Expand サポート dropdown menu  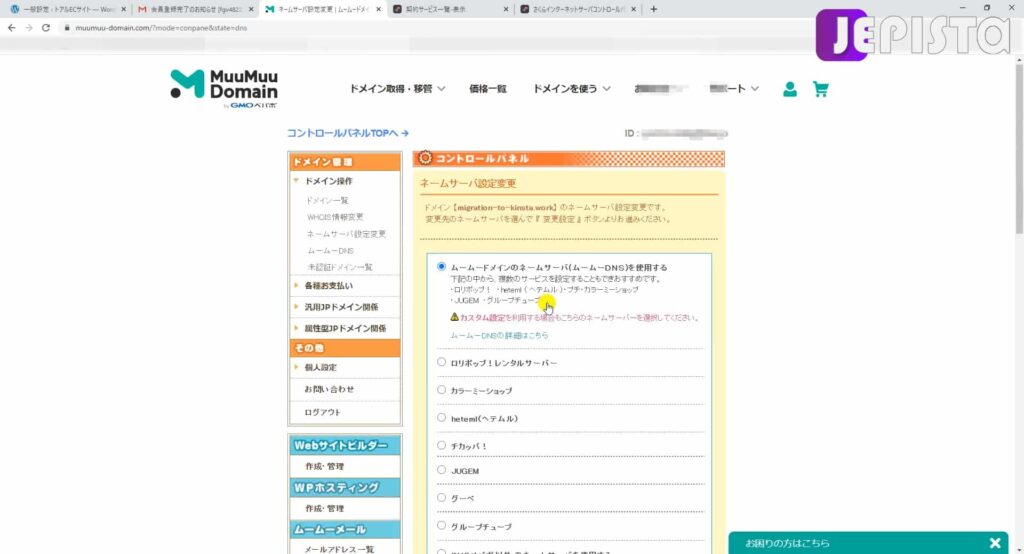[734, 89]
